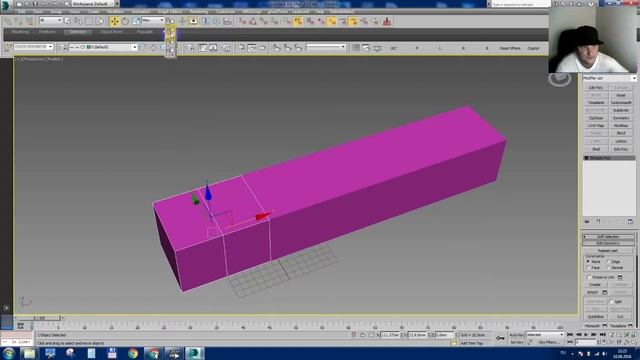
Task: Click the Select and Manipulate icon
Action: pyautogui.click(x=182, y=21)
